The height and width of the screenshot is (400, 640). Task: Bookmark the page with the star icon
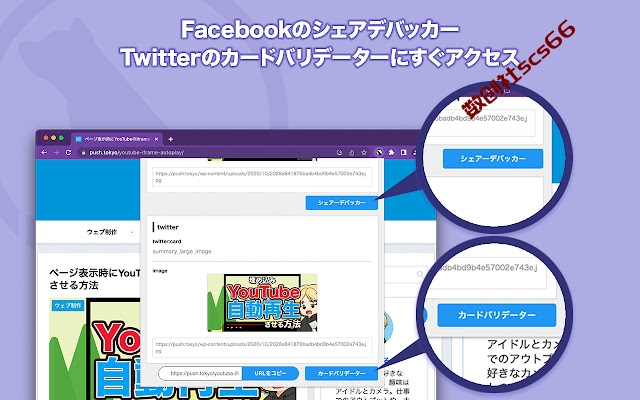point(364,152)
